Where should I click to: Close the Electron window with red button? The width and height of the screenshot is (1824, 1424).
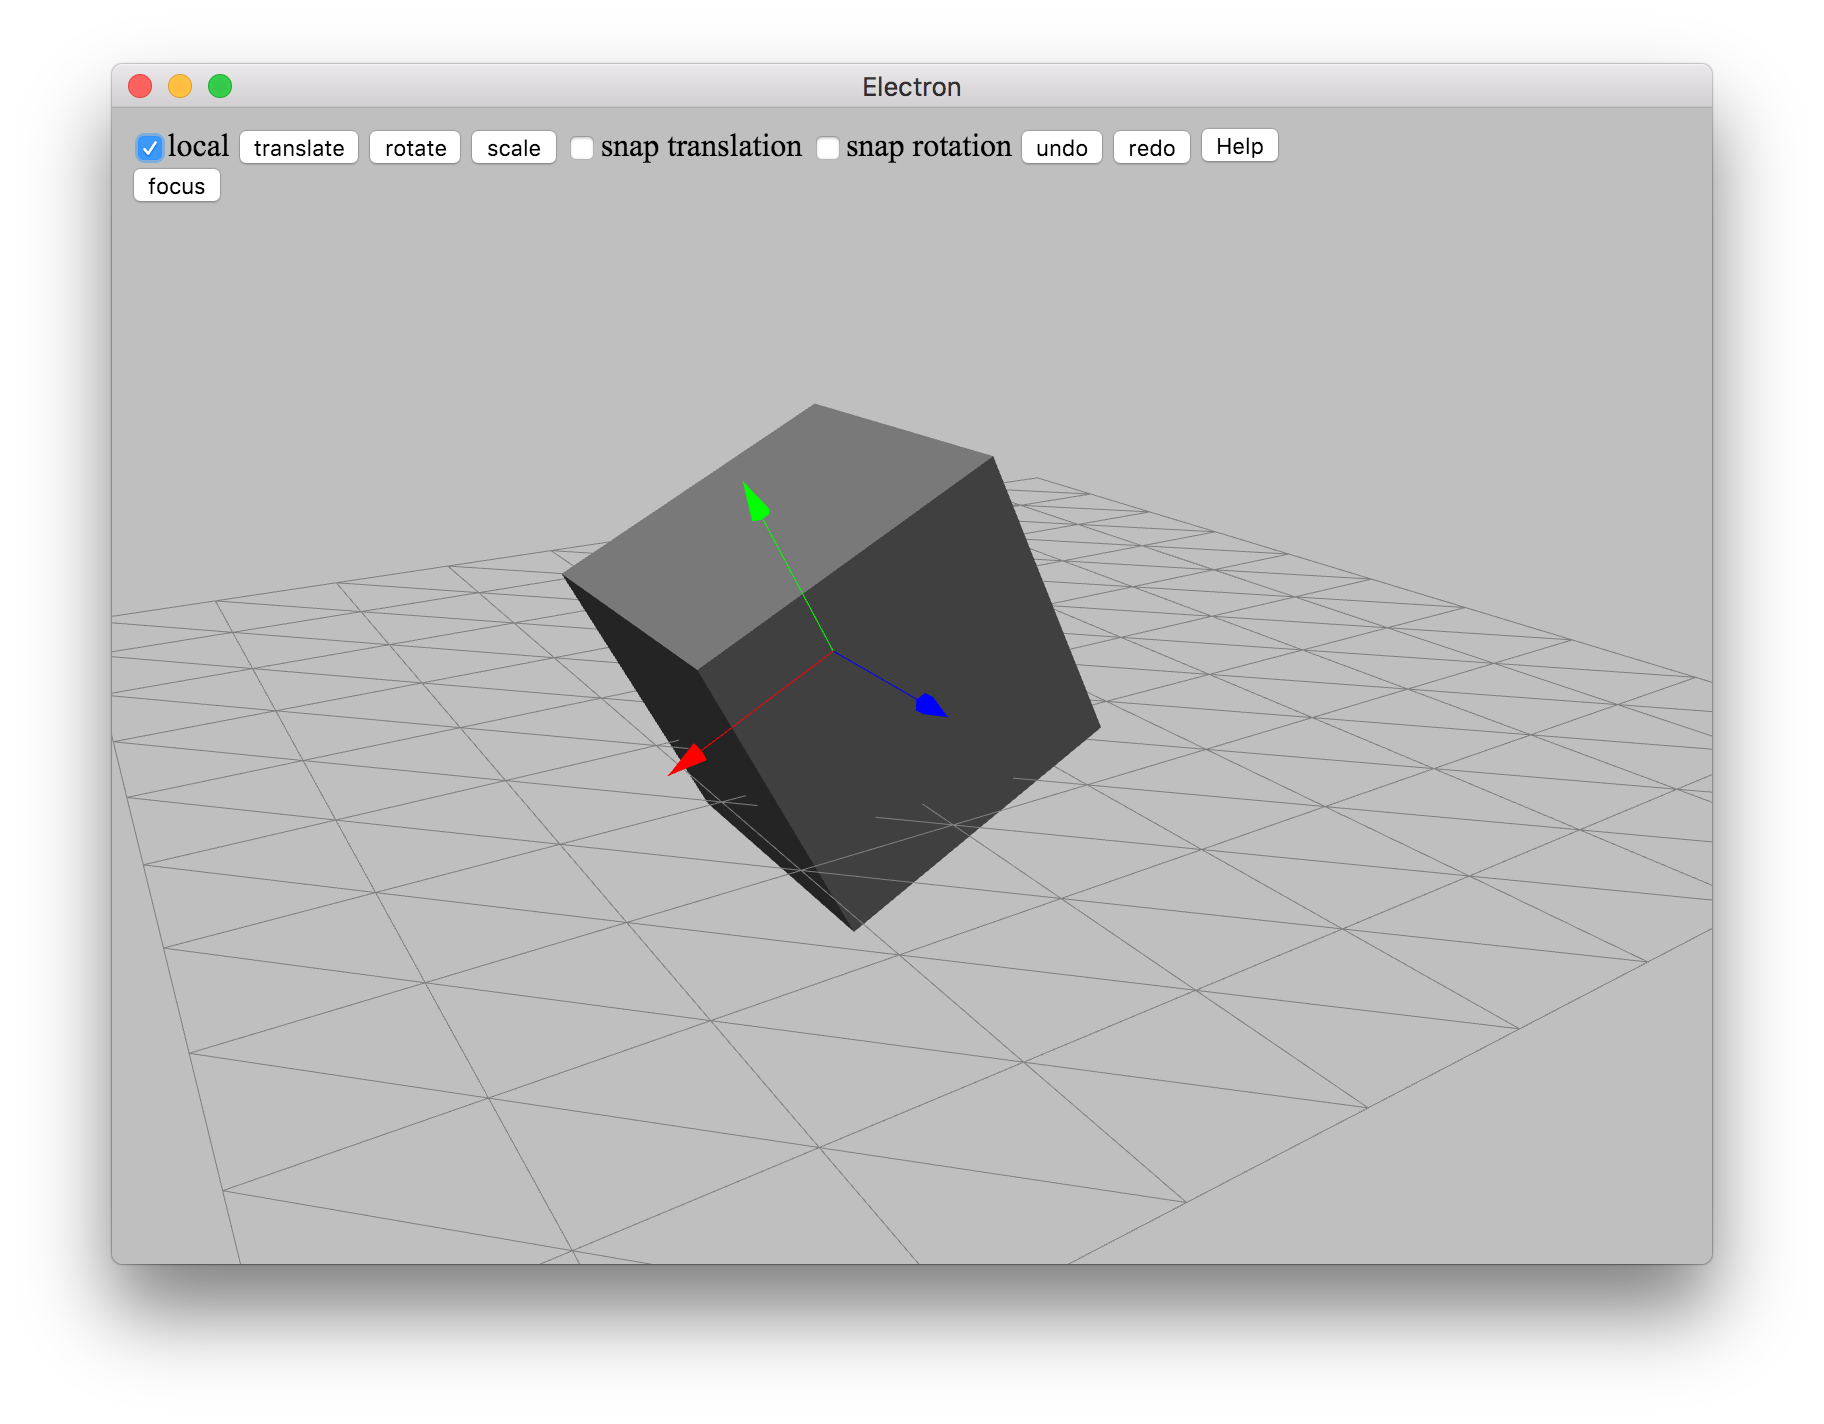(140, 87)
